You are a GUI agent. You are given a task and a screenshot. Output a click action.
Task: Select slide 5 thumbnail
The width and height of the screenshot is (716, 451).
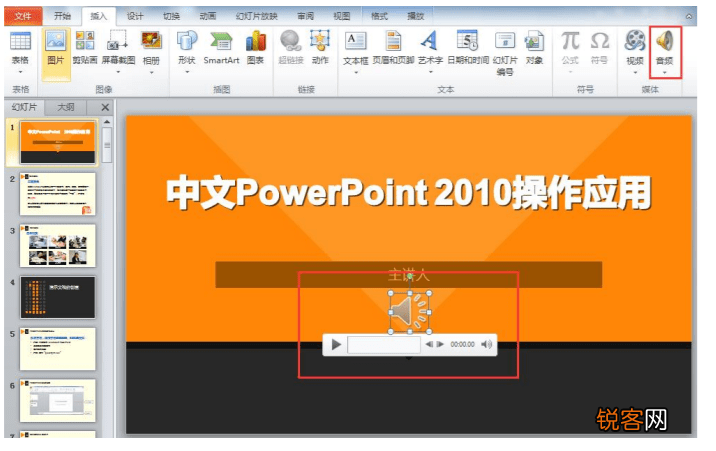pyautogui.click(x=58, y=349)
